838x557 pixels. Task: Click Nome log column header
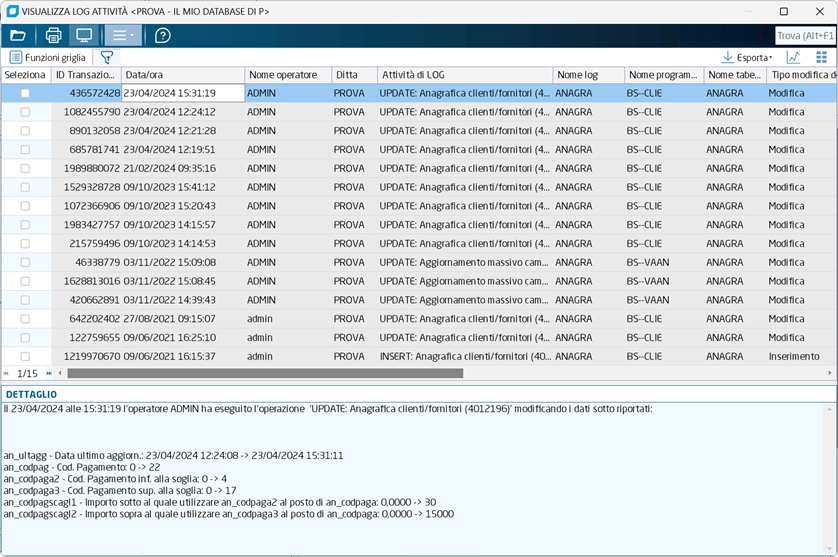click(588, 75)
